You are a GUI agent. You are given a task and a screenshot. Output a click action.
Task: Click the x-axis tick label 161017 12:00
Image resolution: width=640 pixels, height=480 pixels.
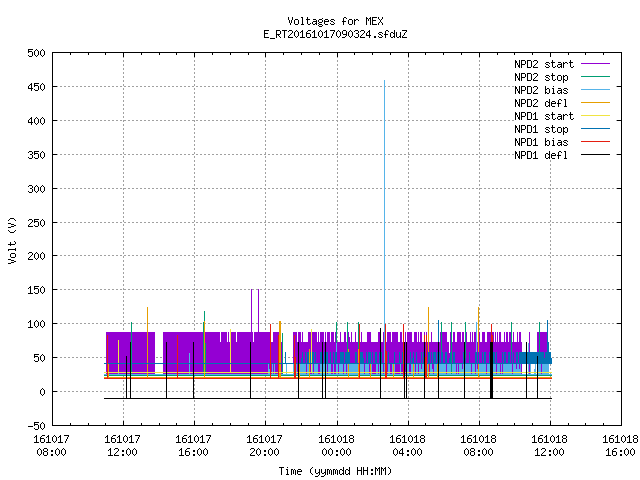pyautogui.click(x=122, y=446)
